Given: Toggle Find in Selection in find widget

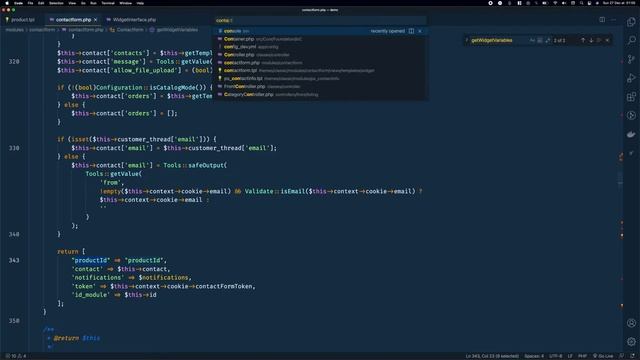Looking at the screenshot, I should [599, 40].
